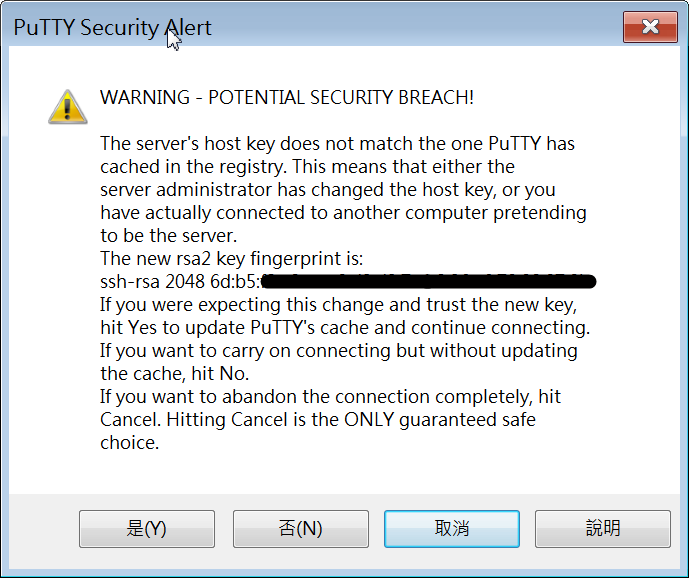Viewport: 689px width, 578px height.
Task: Choose 否(N) to connect without caching
Action: [301, 528]
